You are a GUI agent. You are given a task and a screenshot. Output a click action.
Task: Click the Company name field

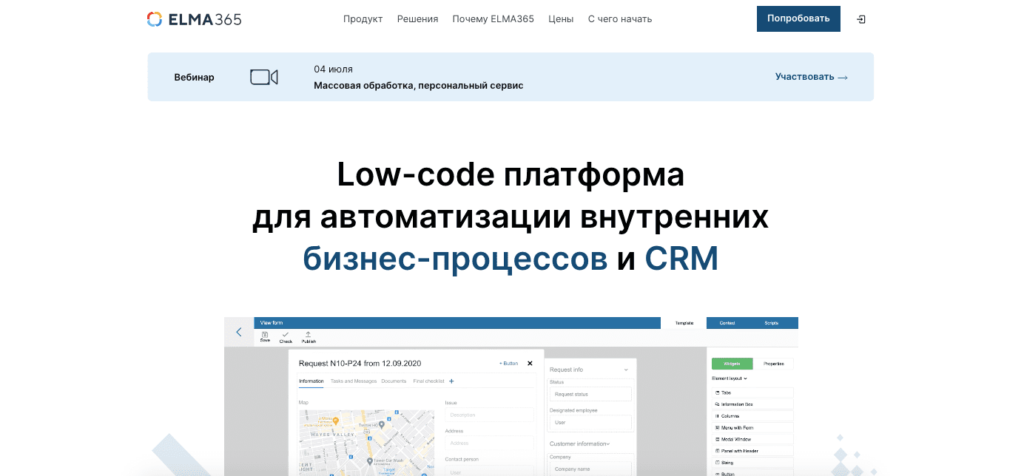[x=590, y=469]
